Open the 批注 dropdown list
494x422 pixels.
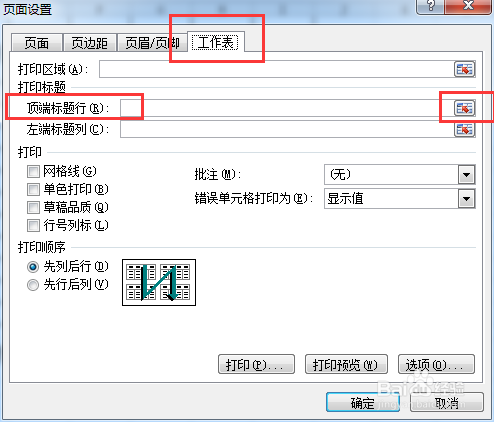click(x=466, y=174)
